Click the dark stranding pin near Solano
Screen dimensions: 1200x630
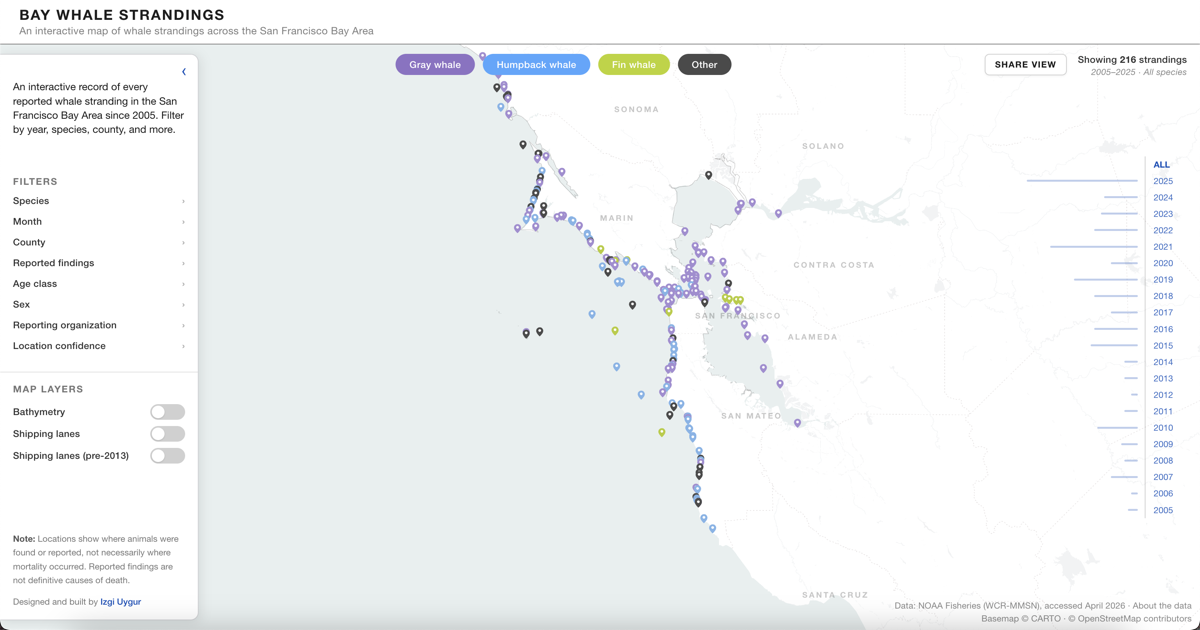tap(708, 175)
